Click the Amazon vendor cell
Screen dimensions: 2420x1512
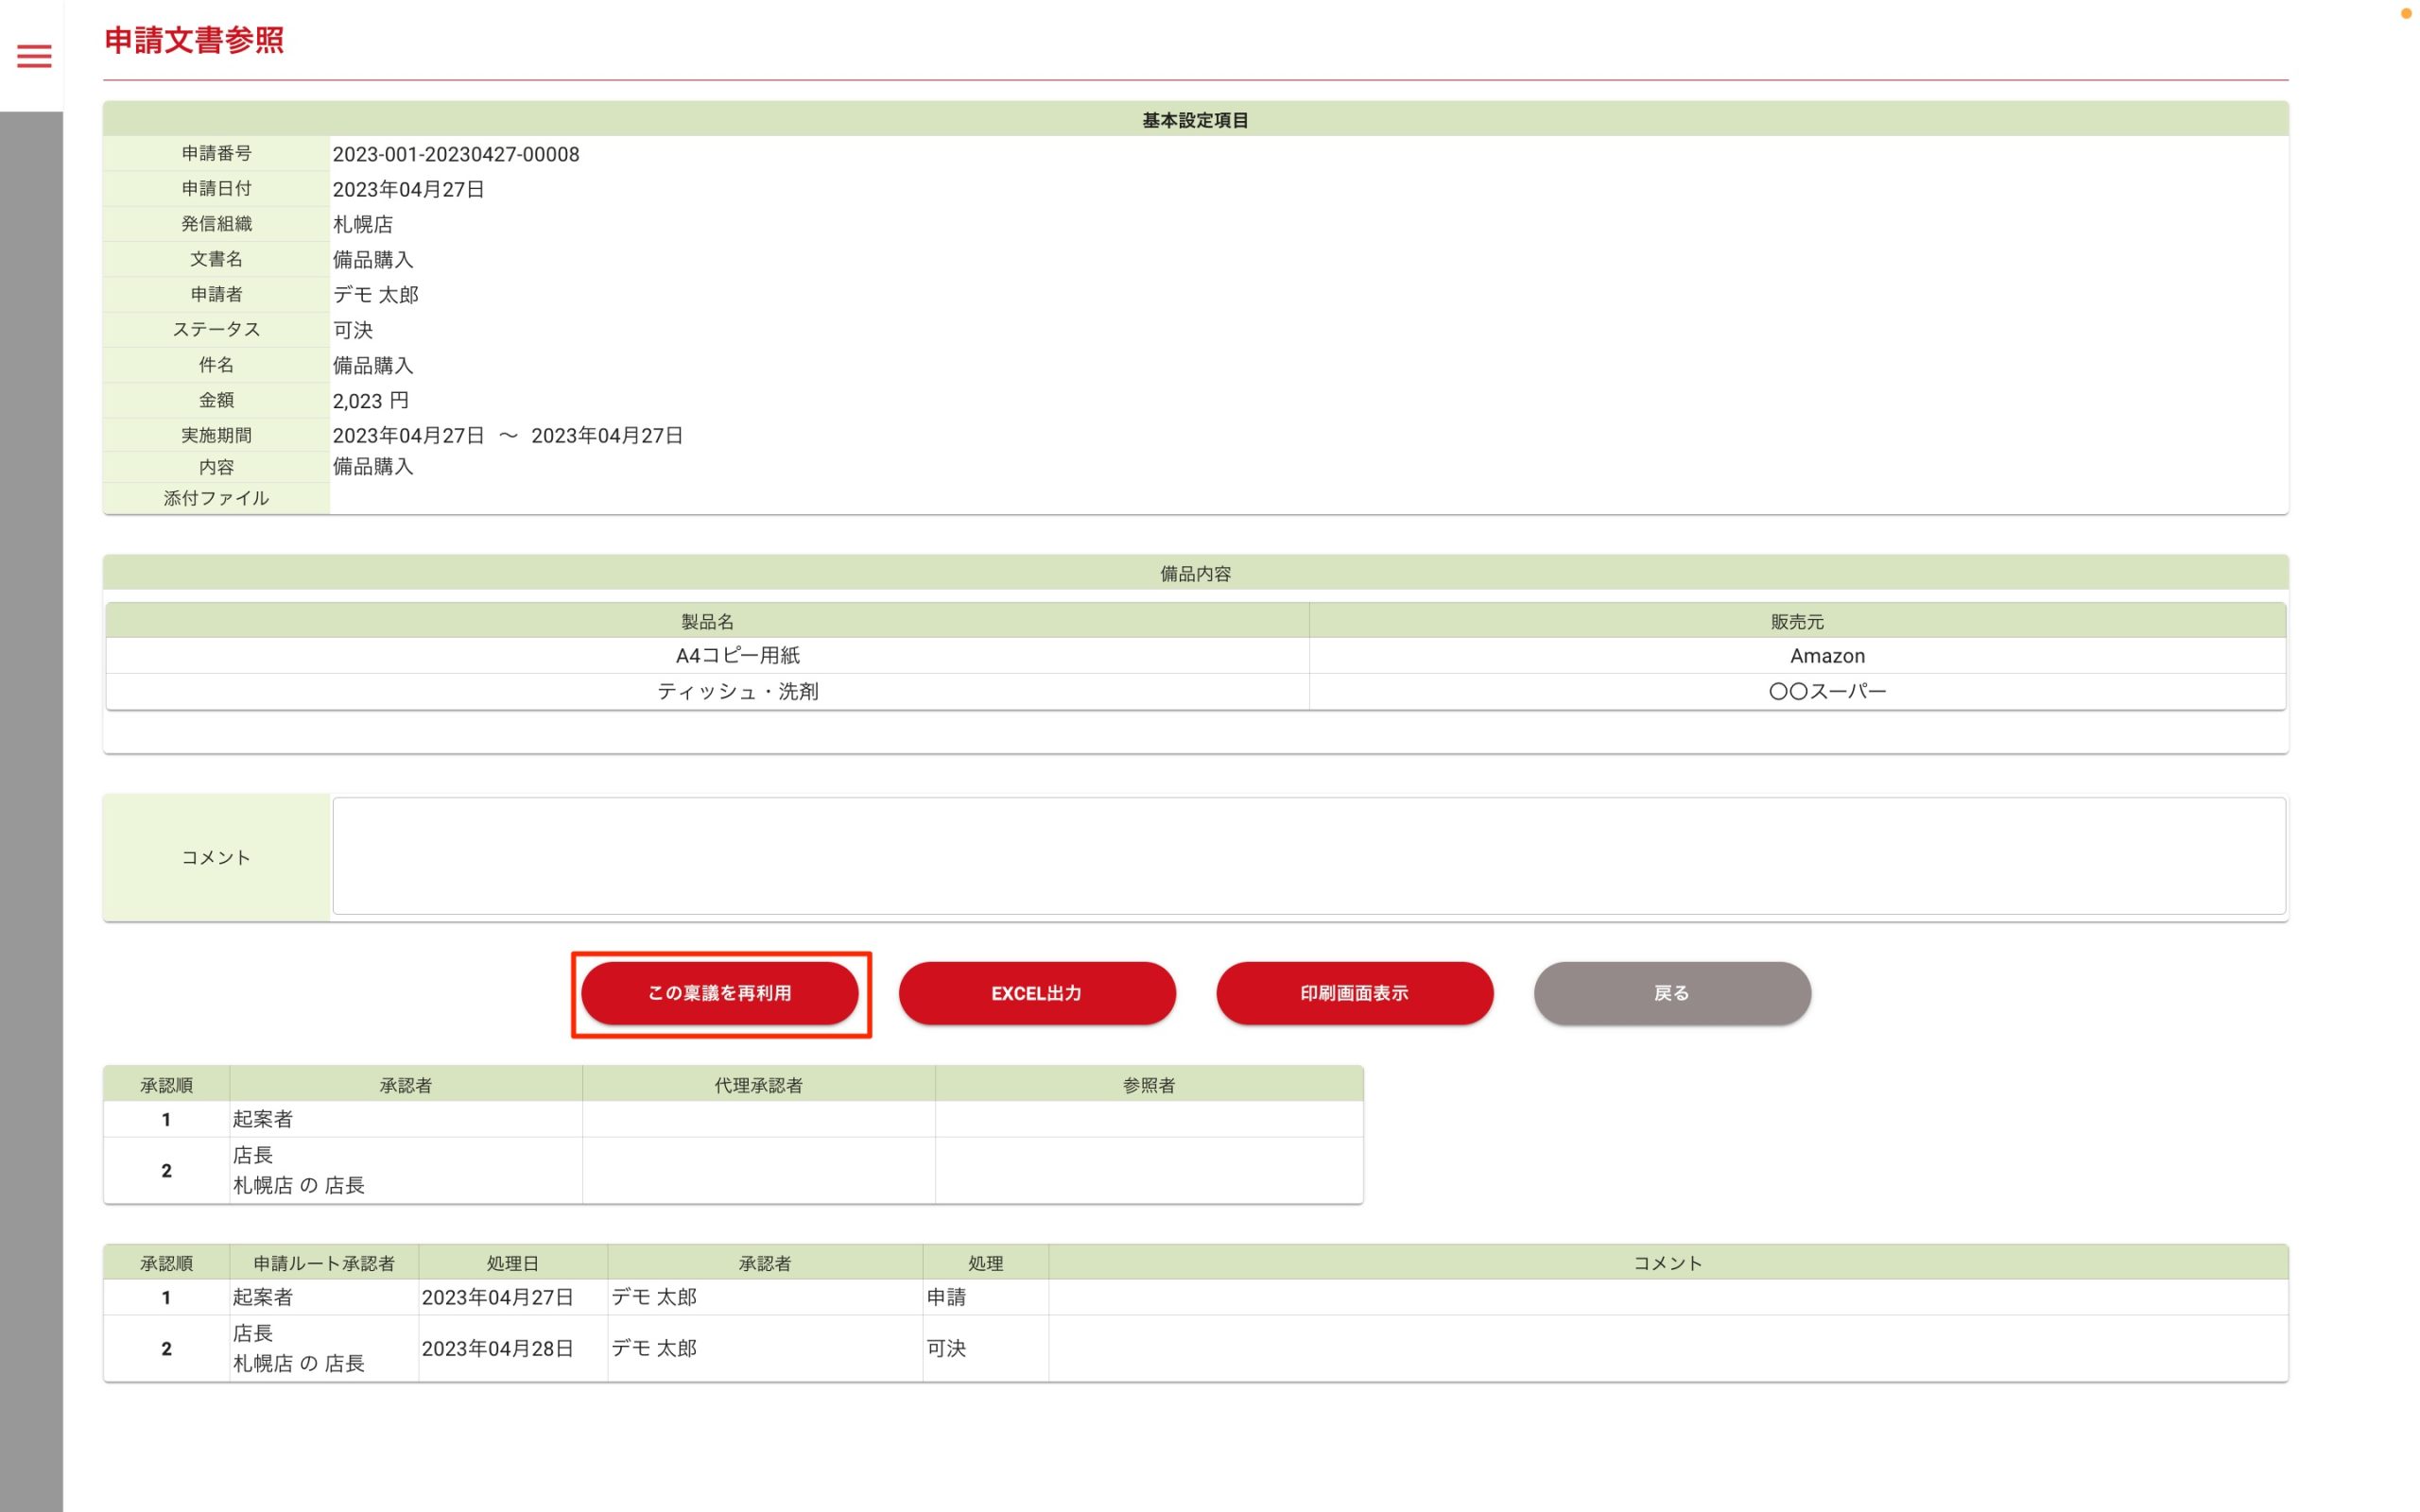point(1827,656)
